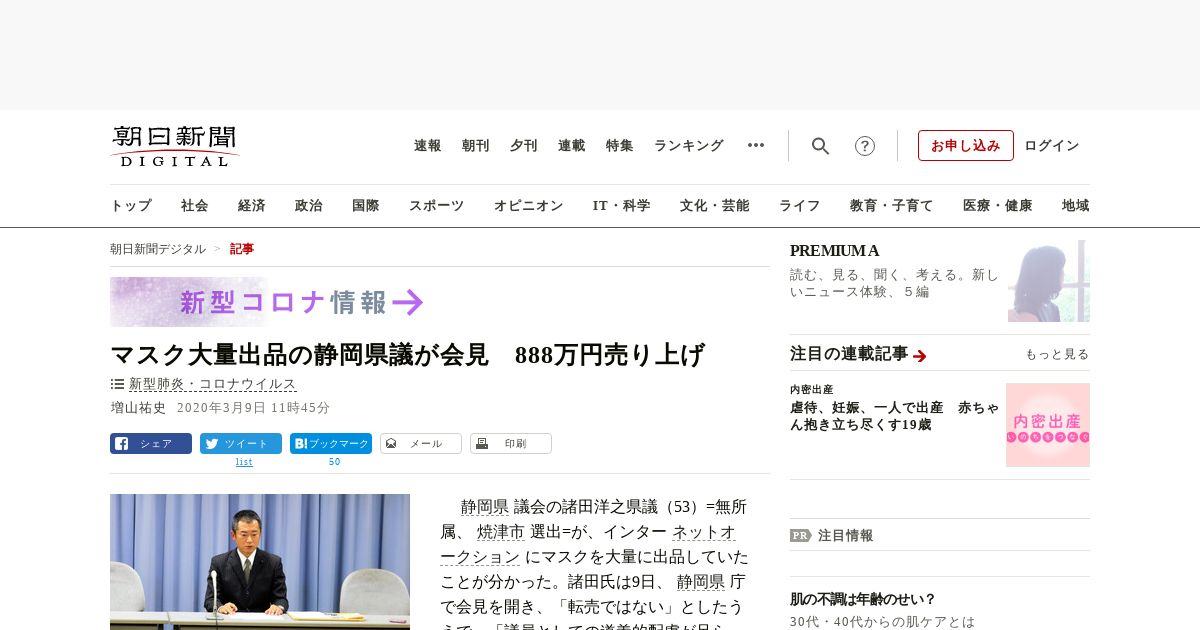Screen dimensions: 1200x630
Task: Go to IT・科学 section tab
Action: [622, 206]
